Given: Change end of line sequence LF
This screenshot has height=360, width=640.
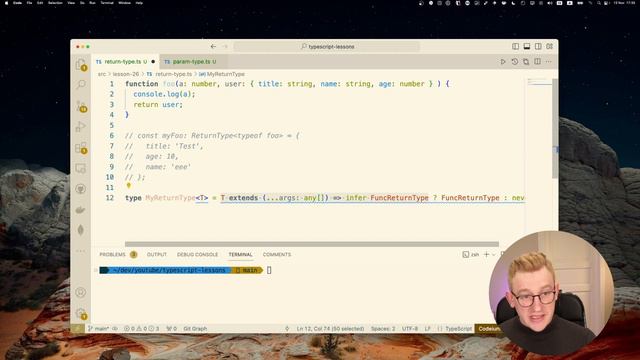Looking at the screenshot, I should [x=427, y=328].
